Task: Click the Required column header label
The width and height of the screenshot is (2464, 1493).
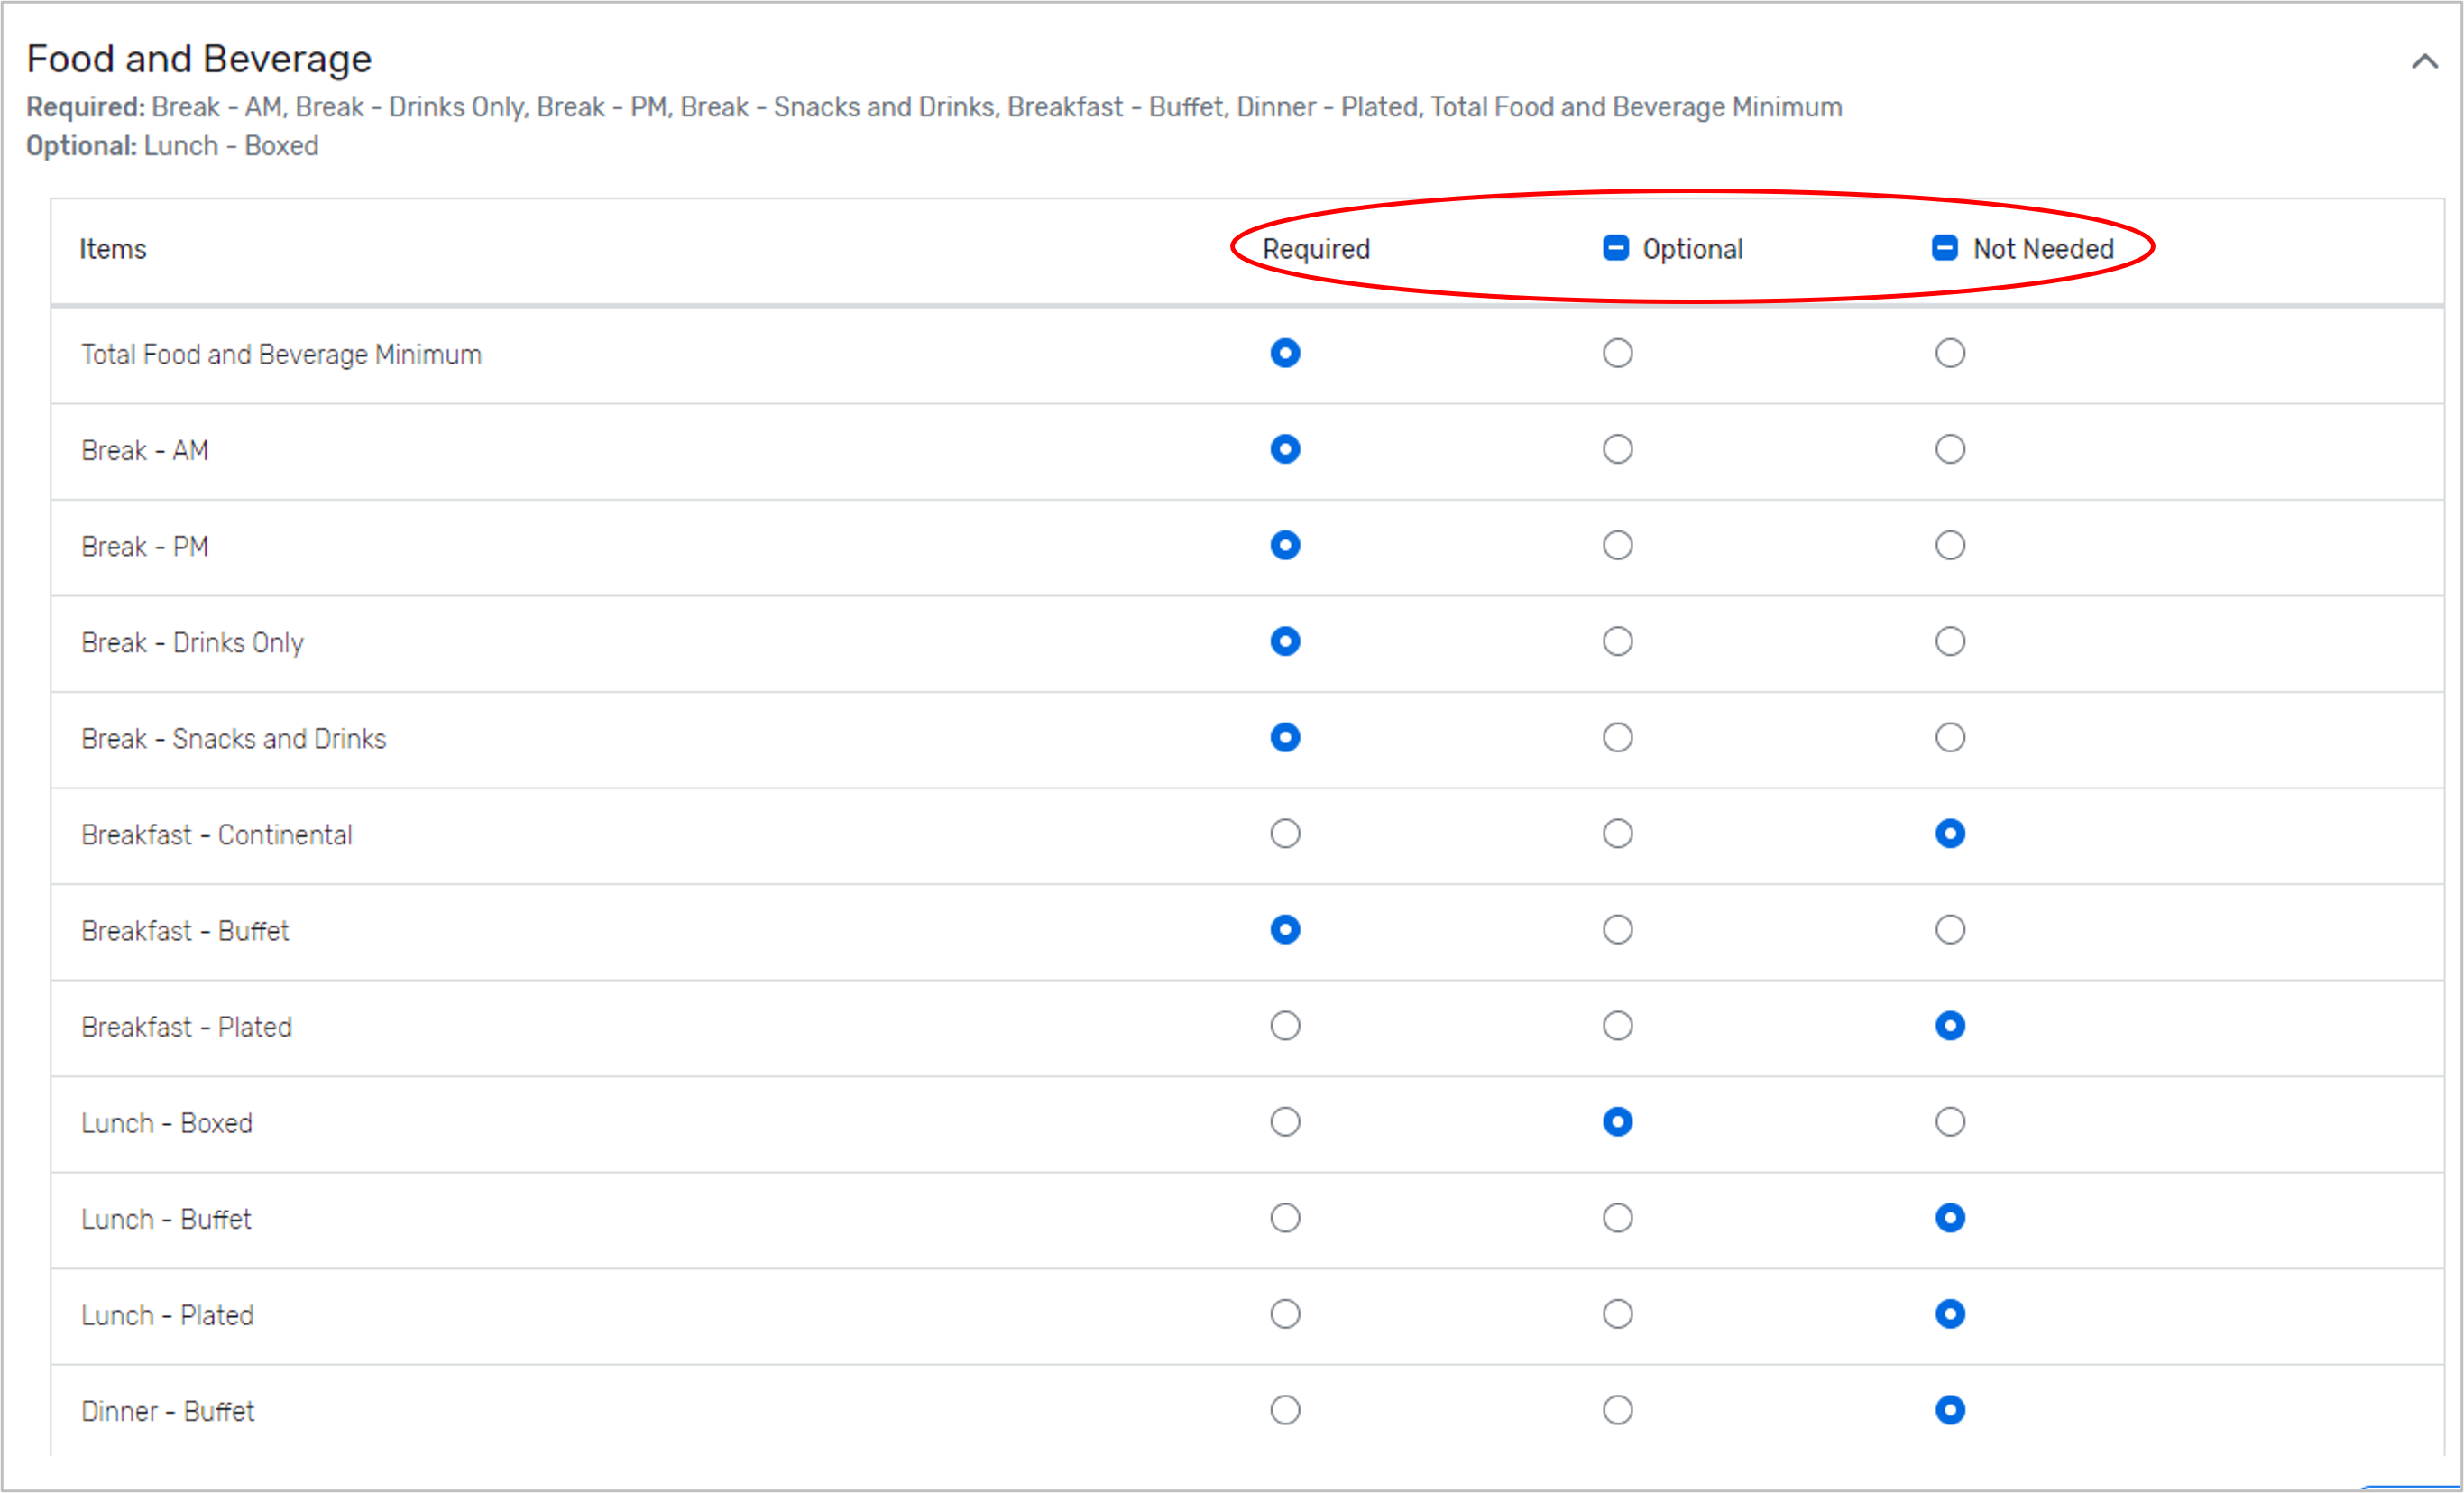Action: (1314, 249)
